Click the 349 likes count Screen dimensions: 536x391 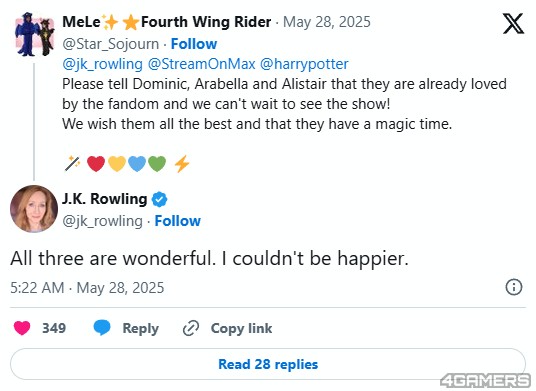pyautogui.click(x=54, y=328)
